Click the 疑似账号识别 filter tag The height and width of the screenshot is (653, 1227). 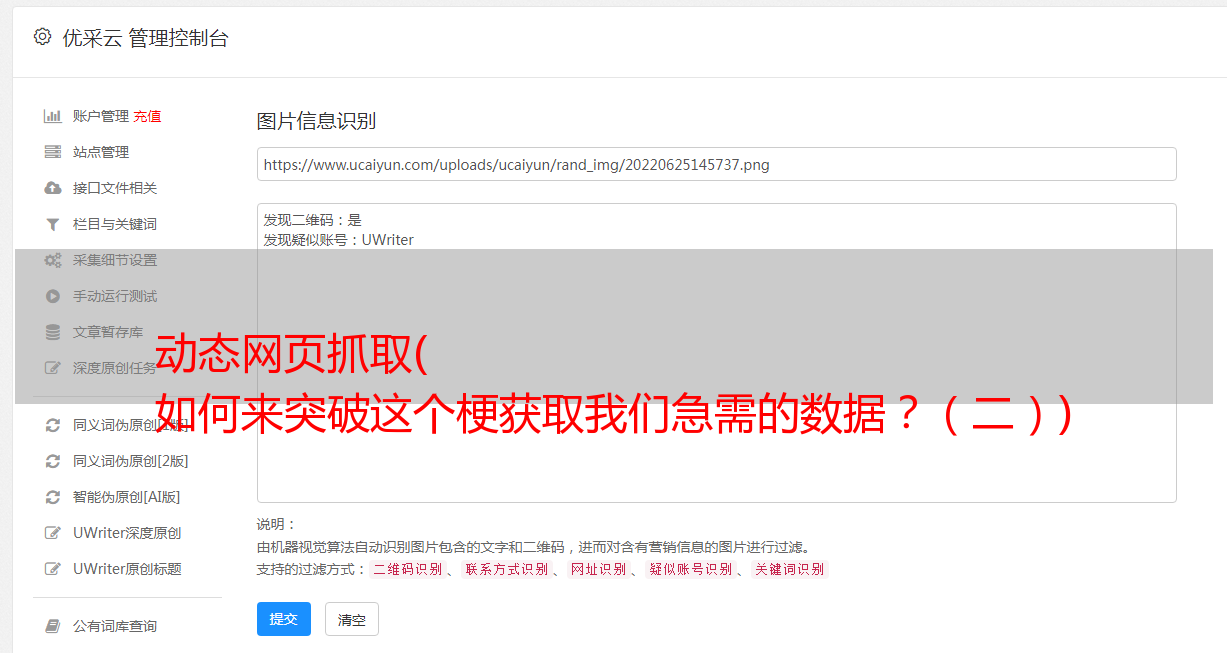coord(690,569)
